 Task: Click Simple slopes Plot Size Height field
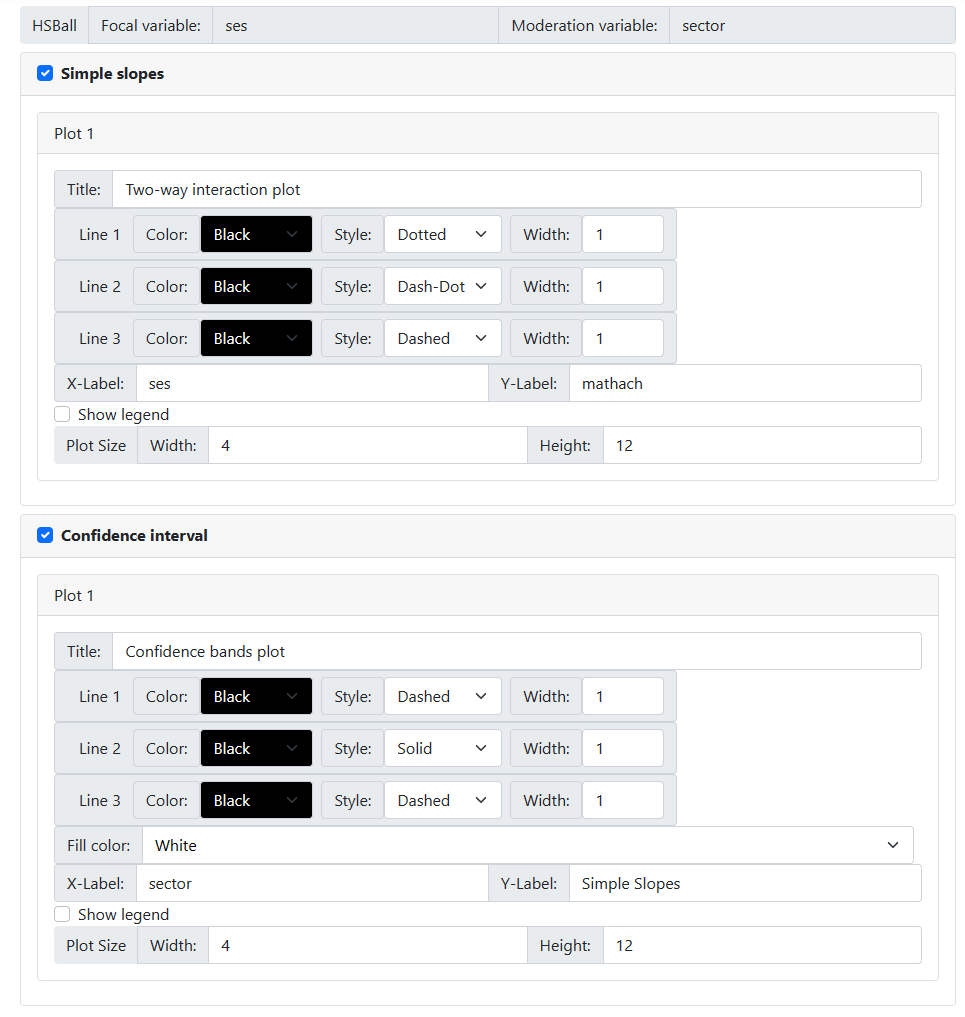pyautogui.click(x=761, y=446)
